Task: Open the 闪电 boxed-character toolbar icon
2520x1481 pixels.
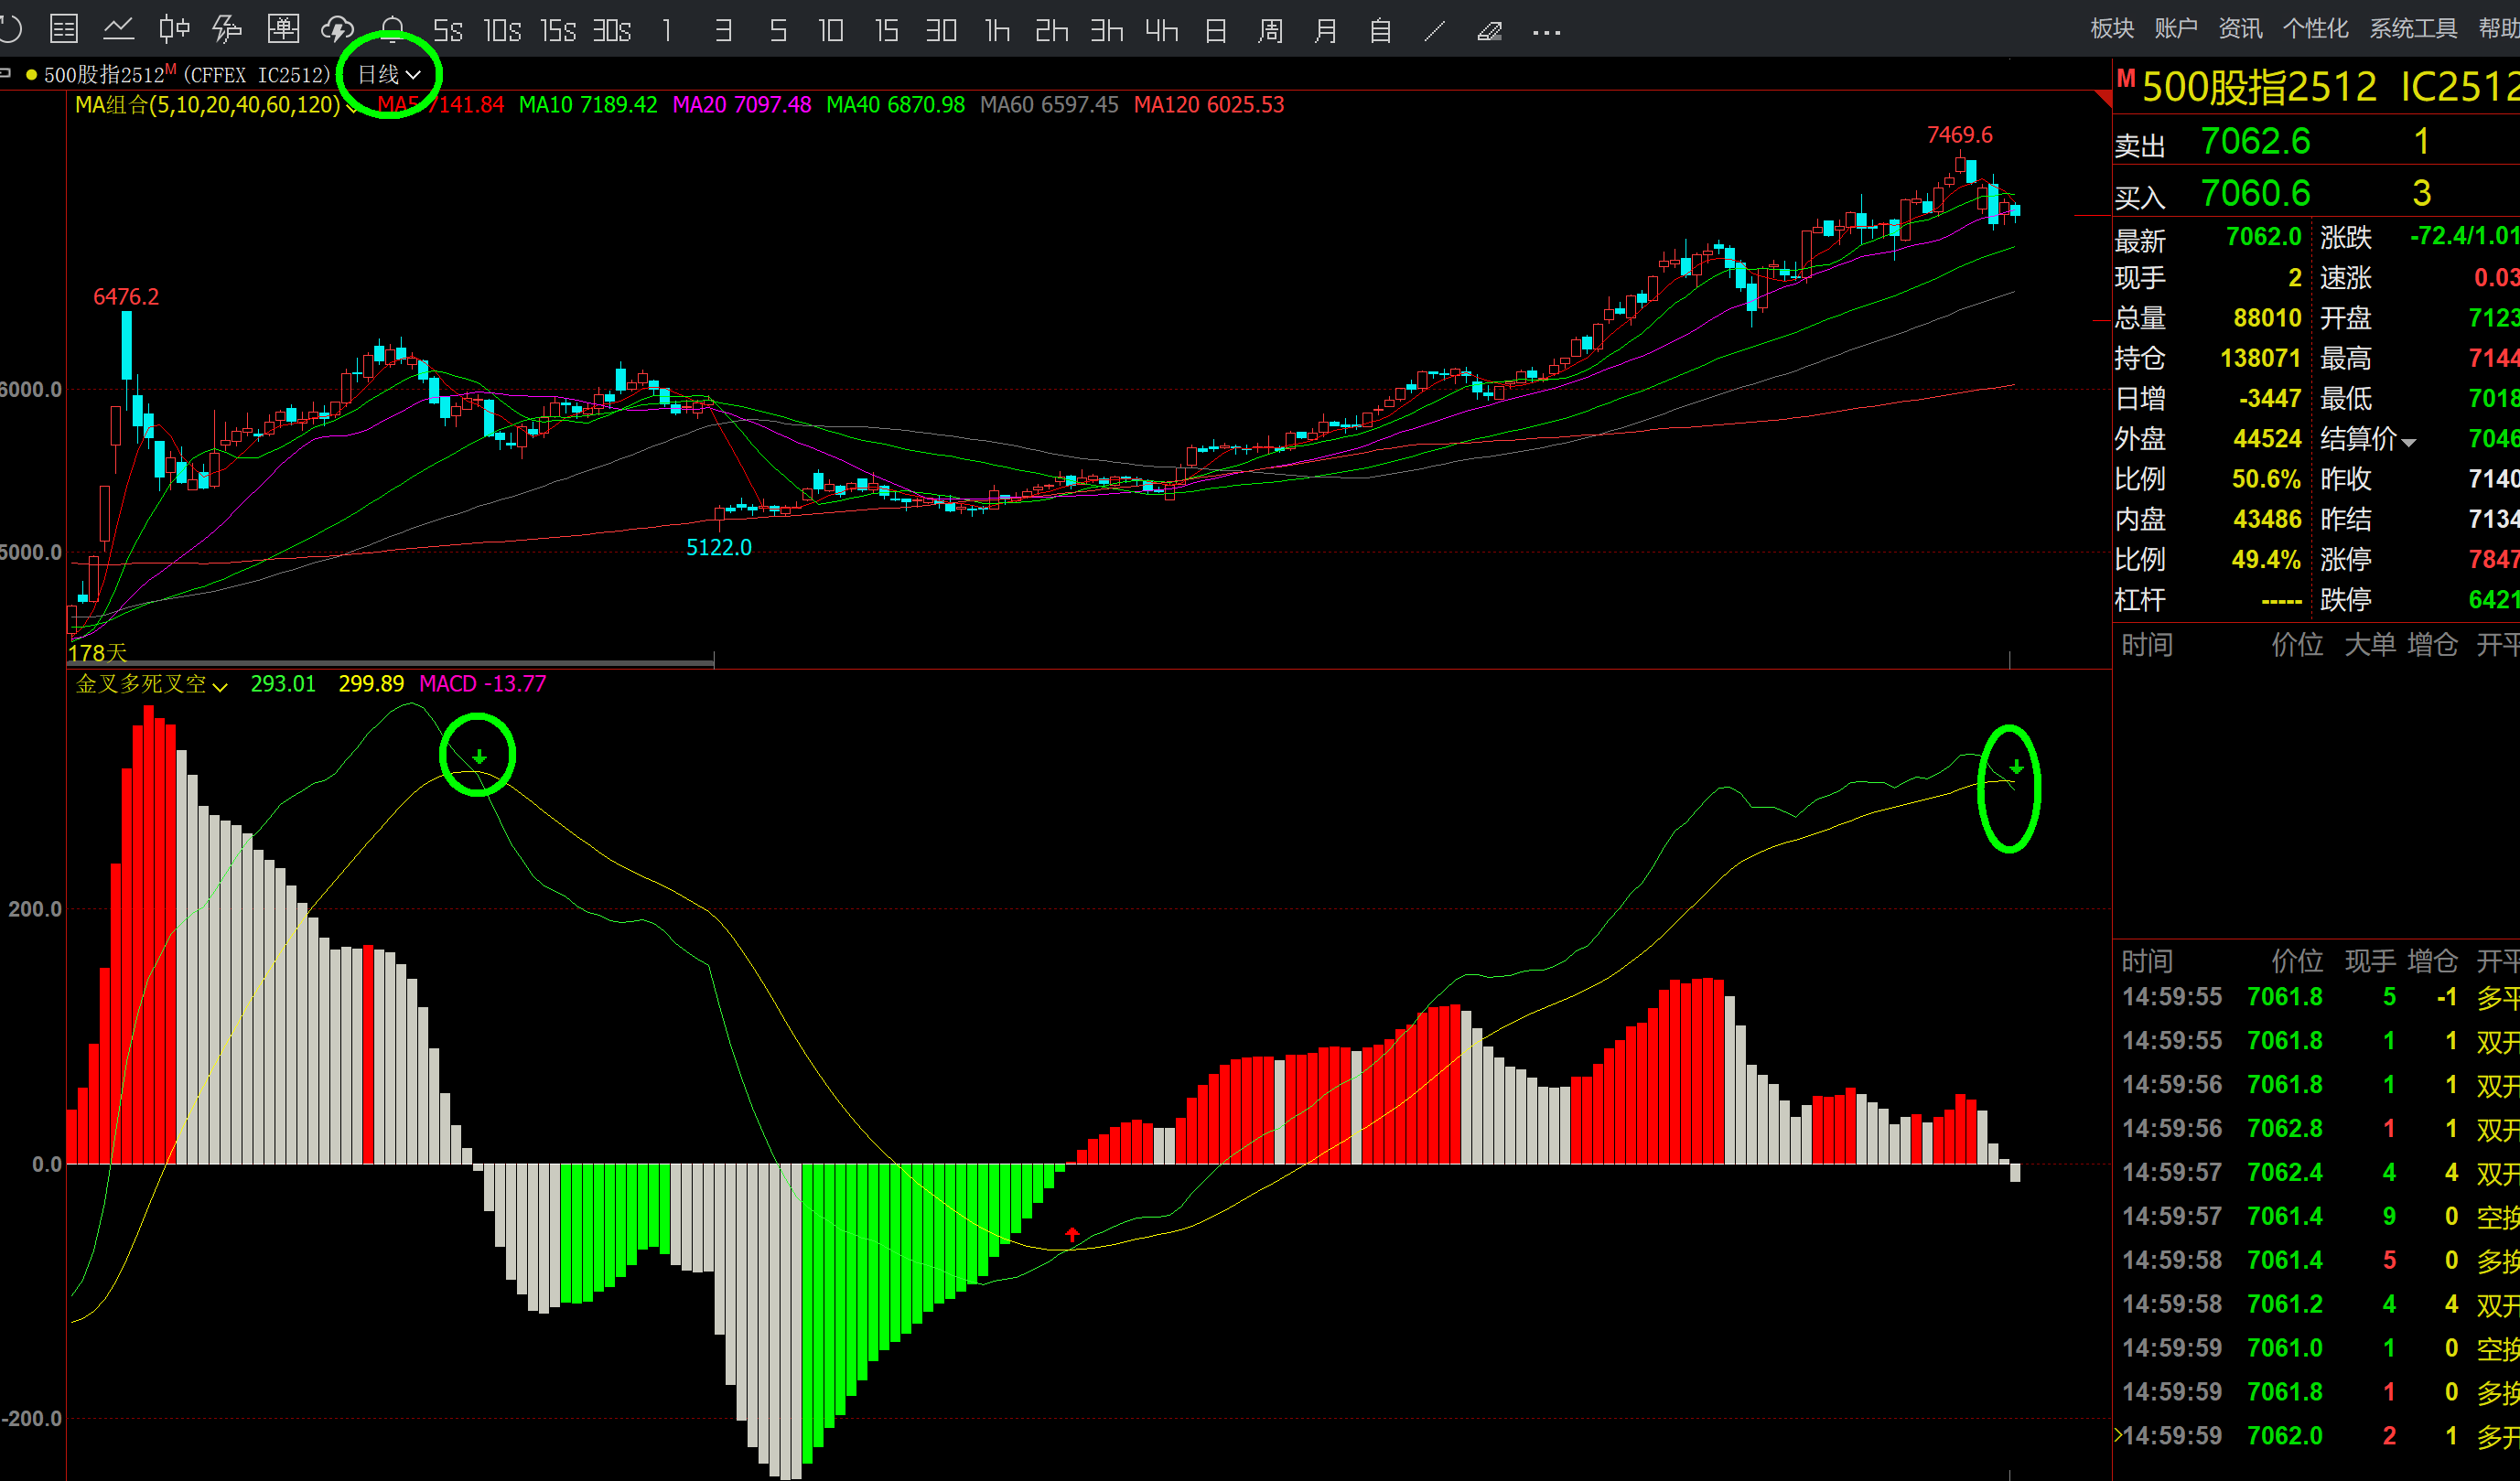Action: pos(283,30)
